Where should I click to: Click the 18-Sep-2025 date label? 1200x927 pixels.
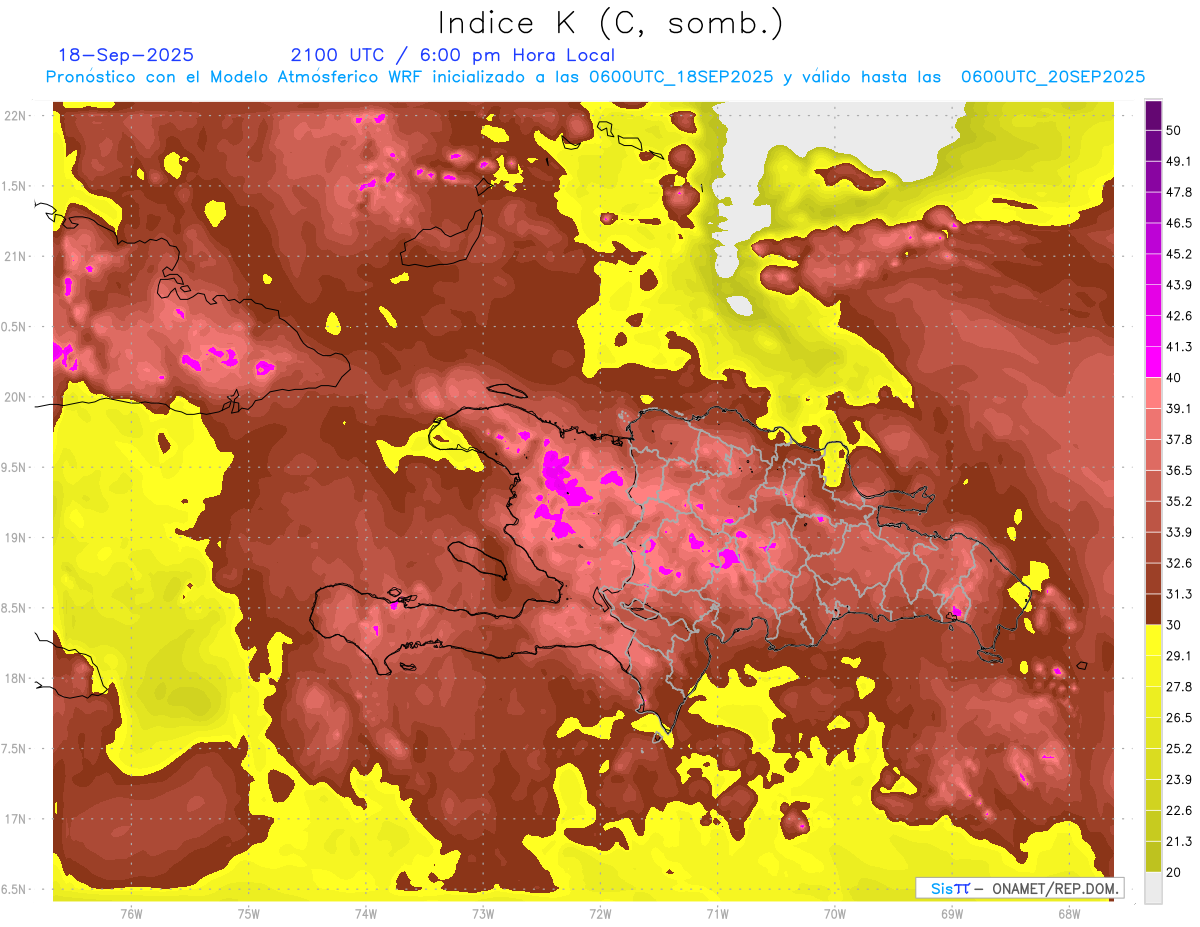coord(126,55)
